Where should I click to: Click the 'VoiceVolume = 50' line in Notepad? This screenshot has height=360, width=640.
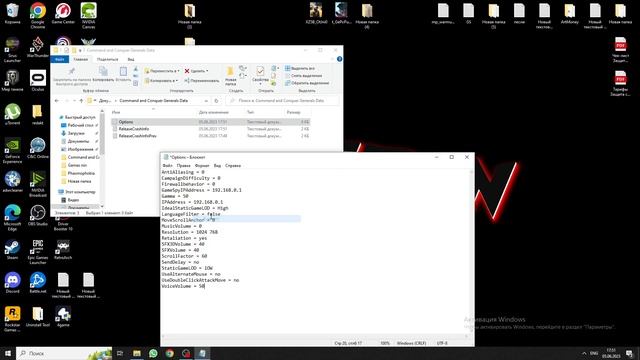click(183, 286)
